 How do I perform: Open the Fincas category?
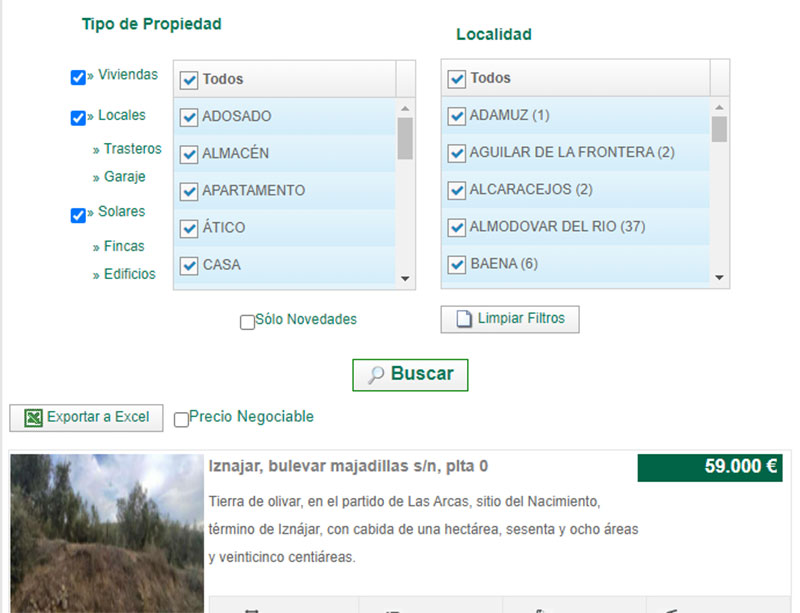[124, 246]
